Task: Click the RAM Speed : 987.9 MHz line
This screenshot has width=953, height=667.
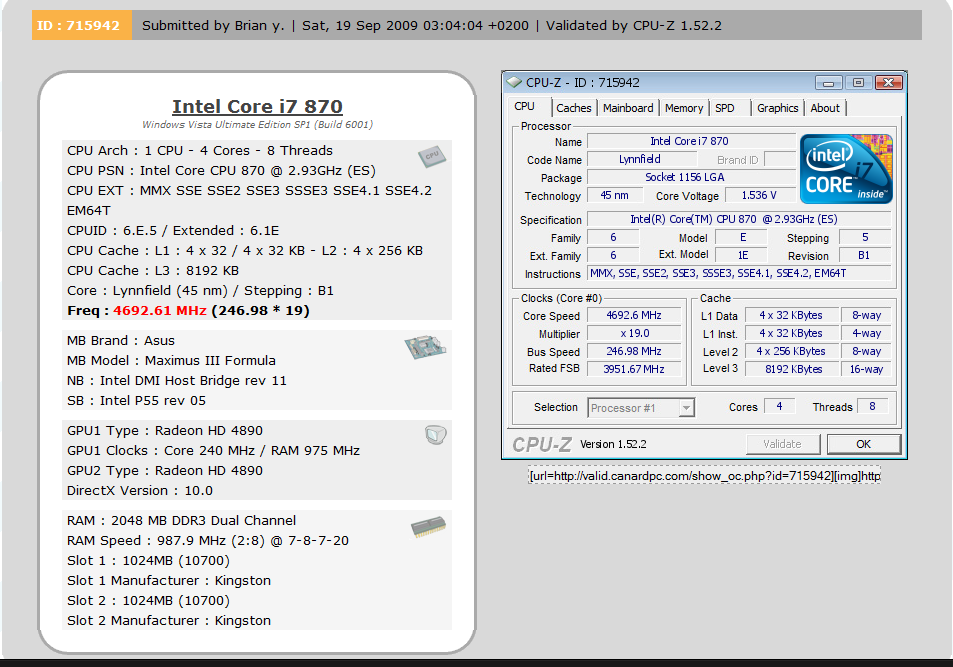Action: tap(208, 541)
